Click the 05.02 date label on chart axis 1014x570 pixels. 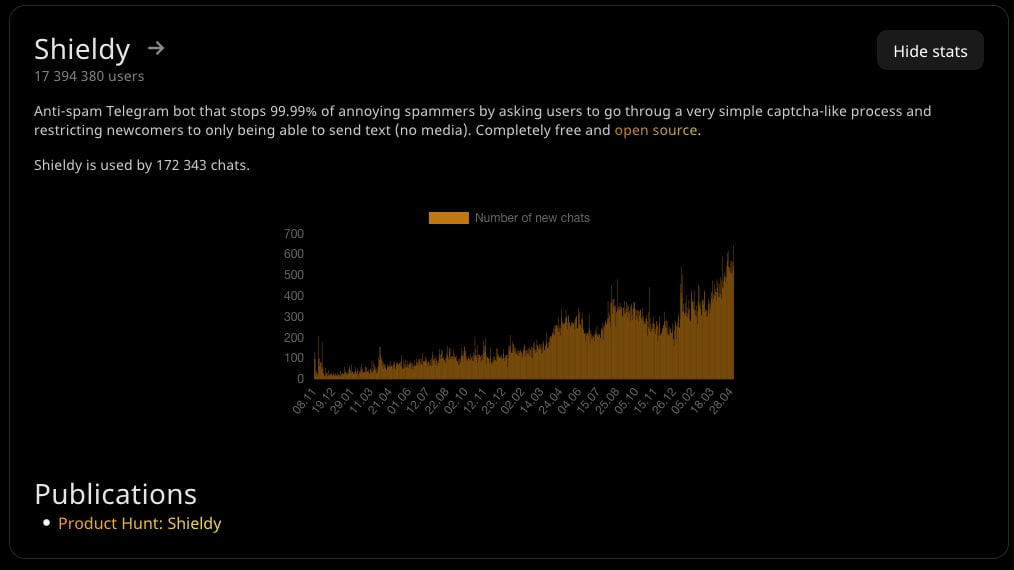pos(683,401)
